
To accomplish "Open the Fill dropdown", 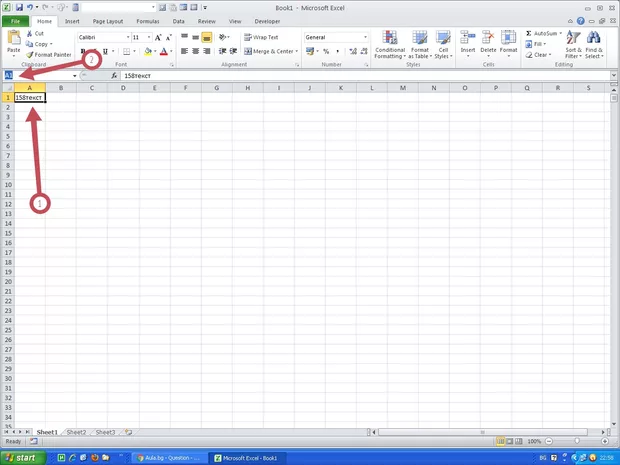I will tap(536, 44).
